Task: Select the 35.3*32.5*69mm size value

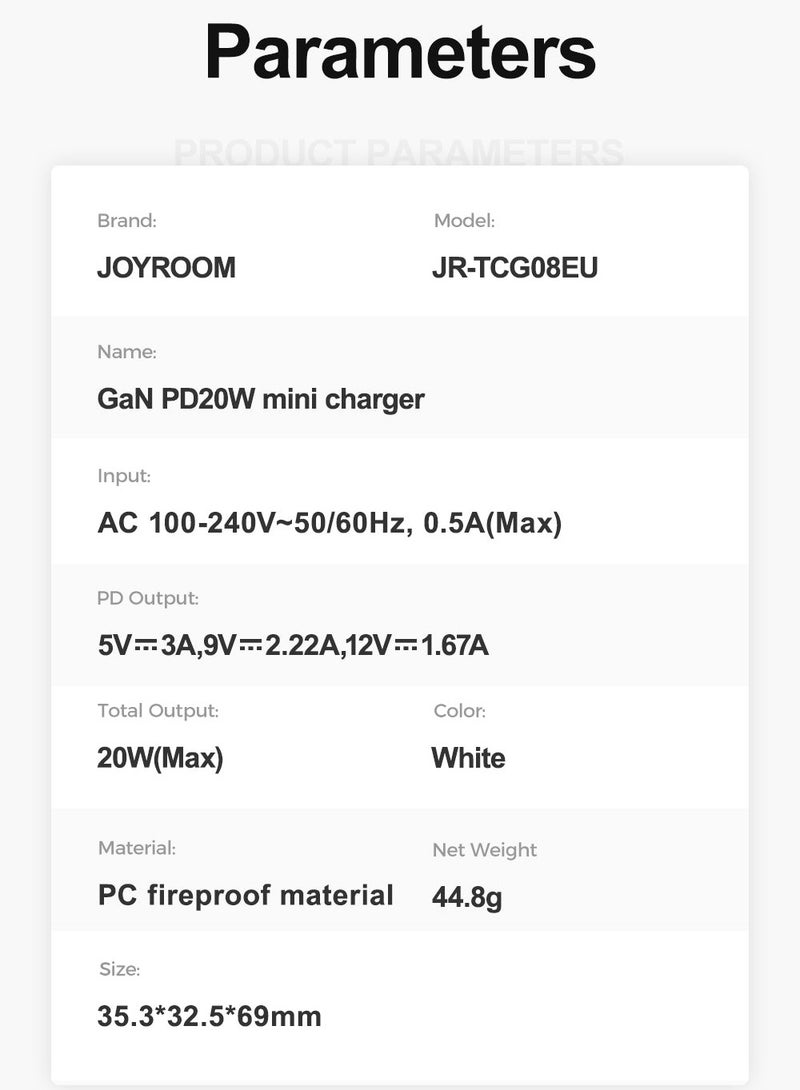Action: point(209,1017)
